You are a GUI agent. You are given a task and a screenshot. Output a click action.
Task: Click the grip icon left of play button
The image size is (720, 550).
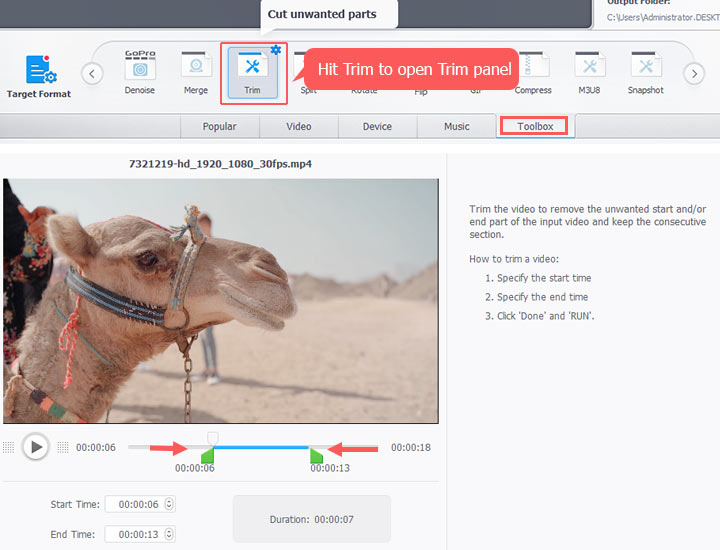(9, 447)
